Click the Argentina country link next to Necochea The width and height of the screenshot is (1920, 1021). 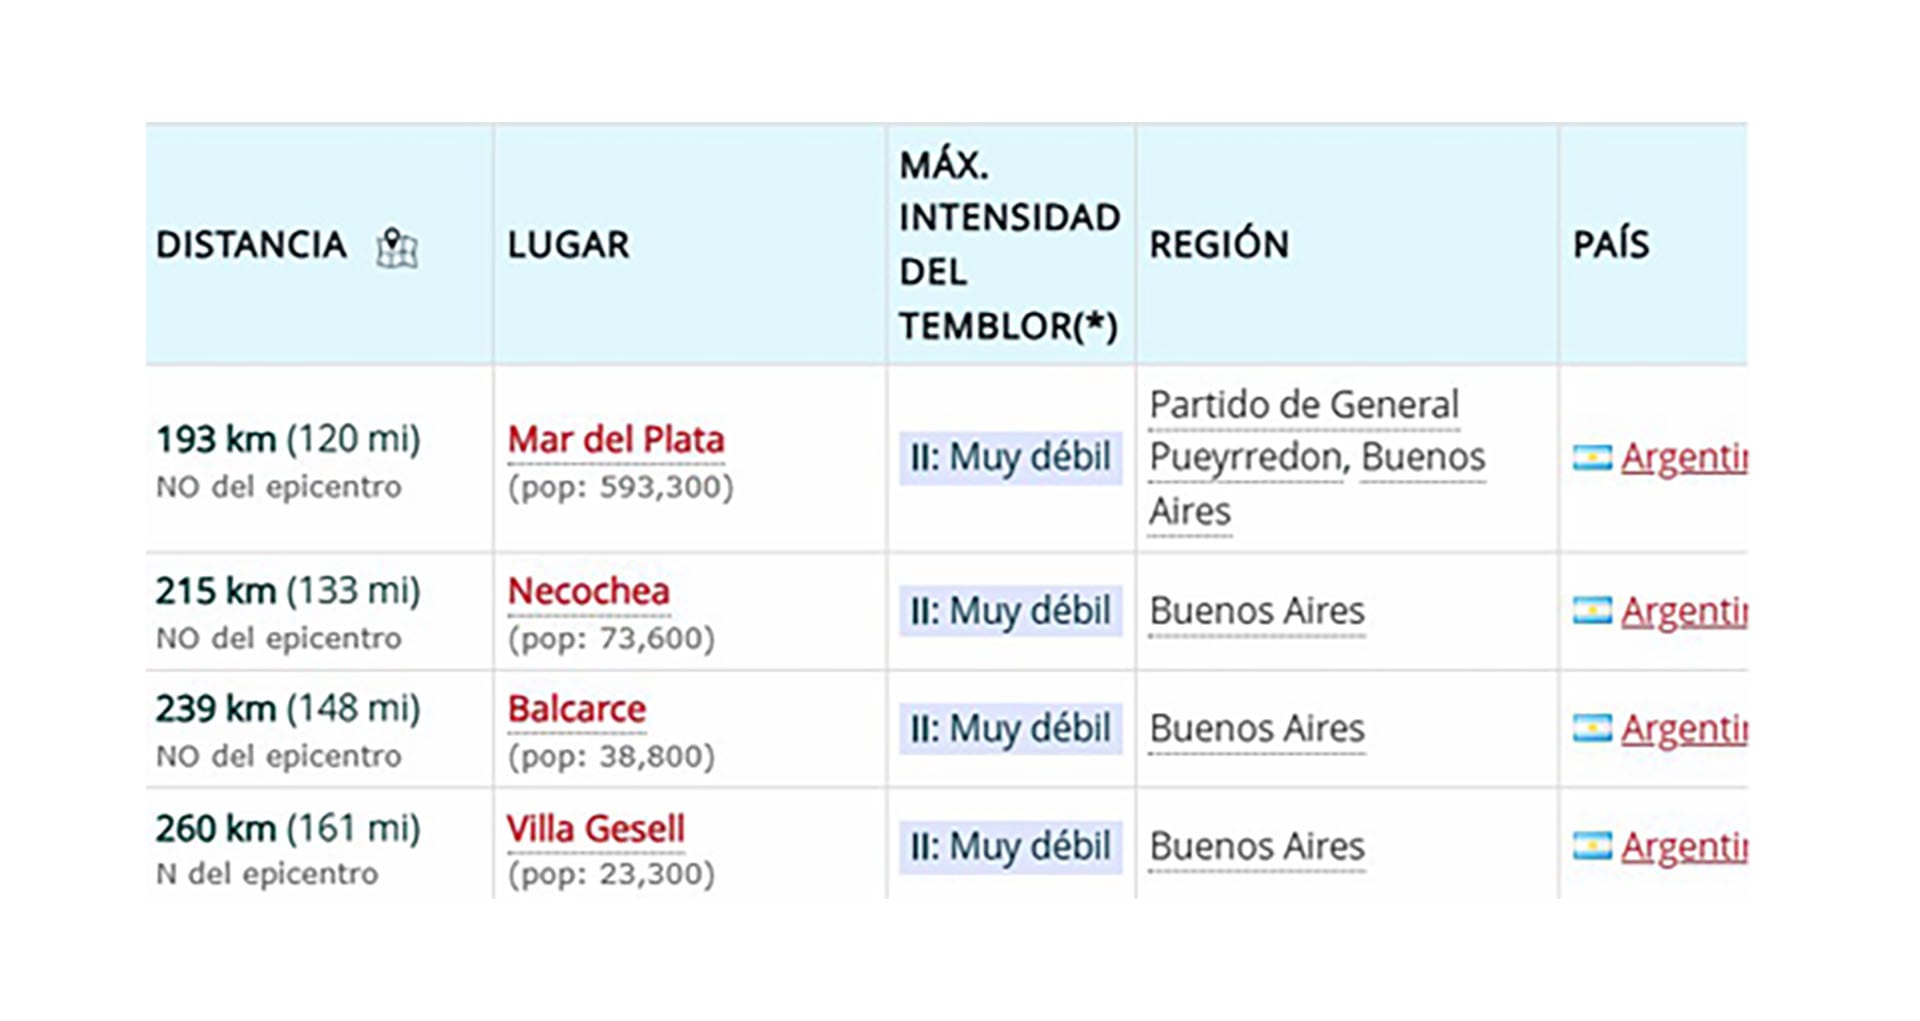[1690, 610]
